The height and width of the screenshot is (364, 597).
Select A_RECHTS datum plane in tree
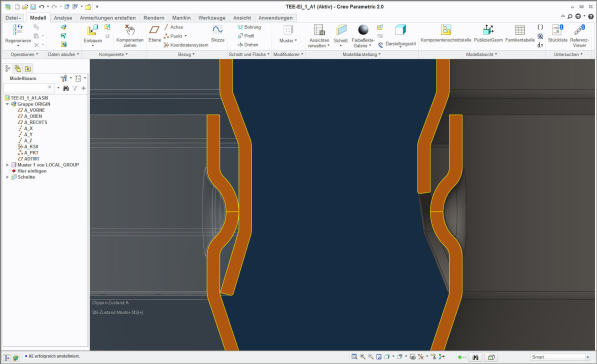coord(35,122)
